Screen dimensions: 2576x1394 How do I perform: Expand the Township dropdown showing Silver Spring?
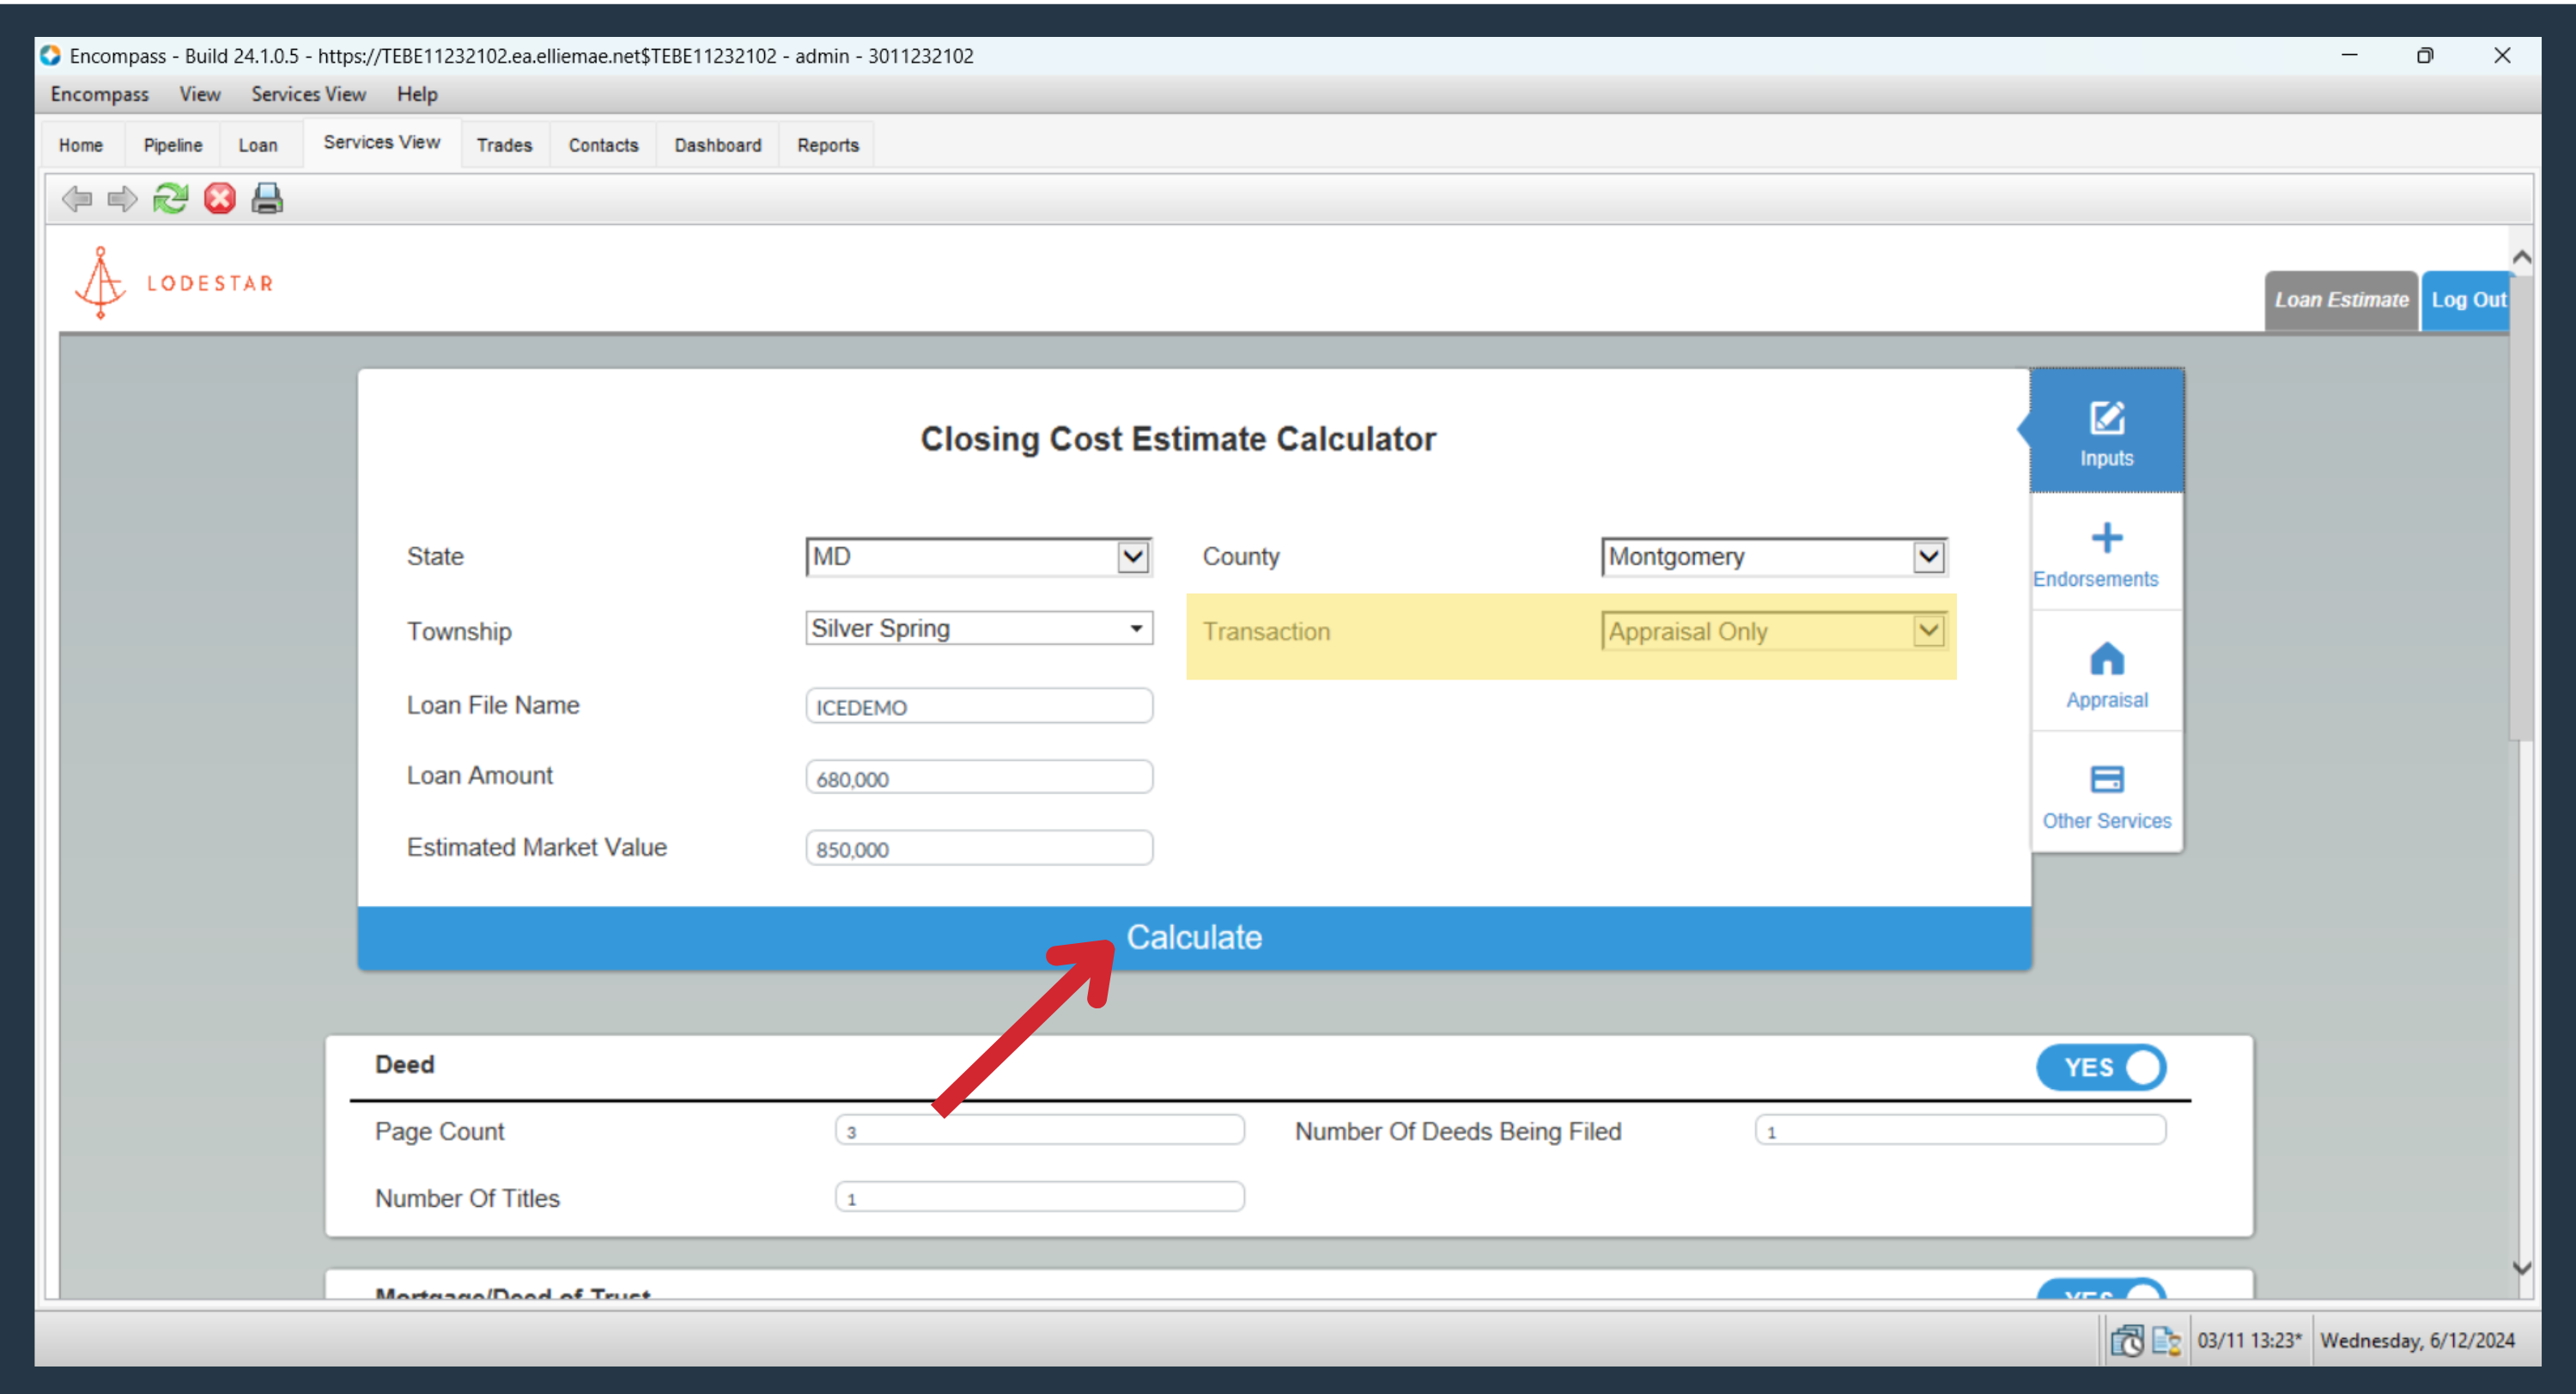979,628
